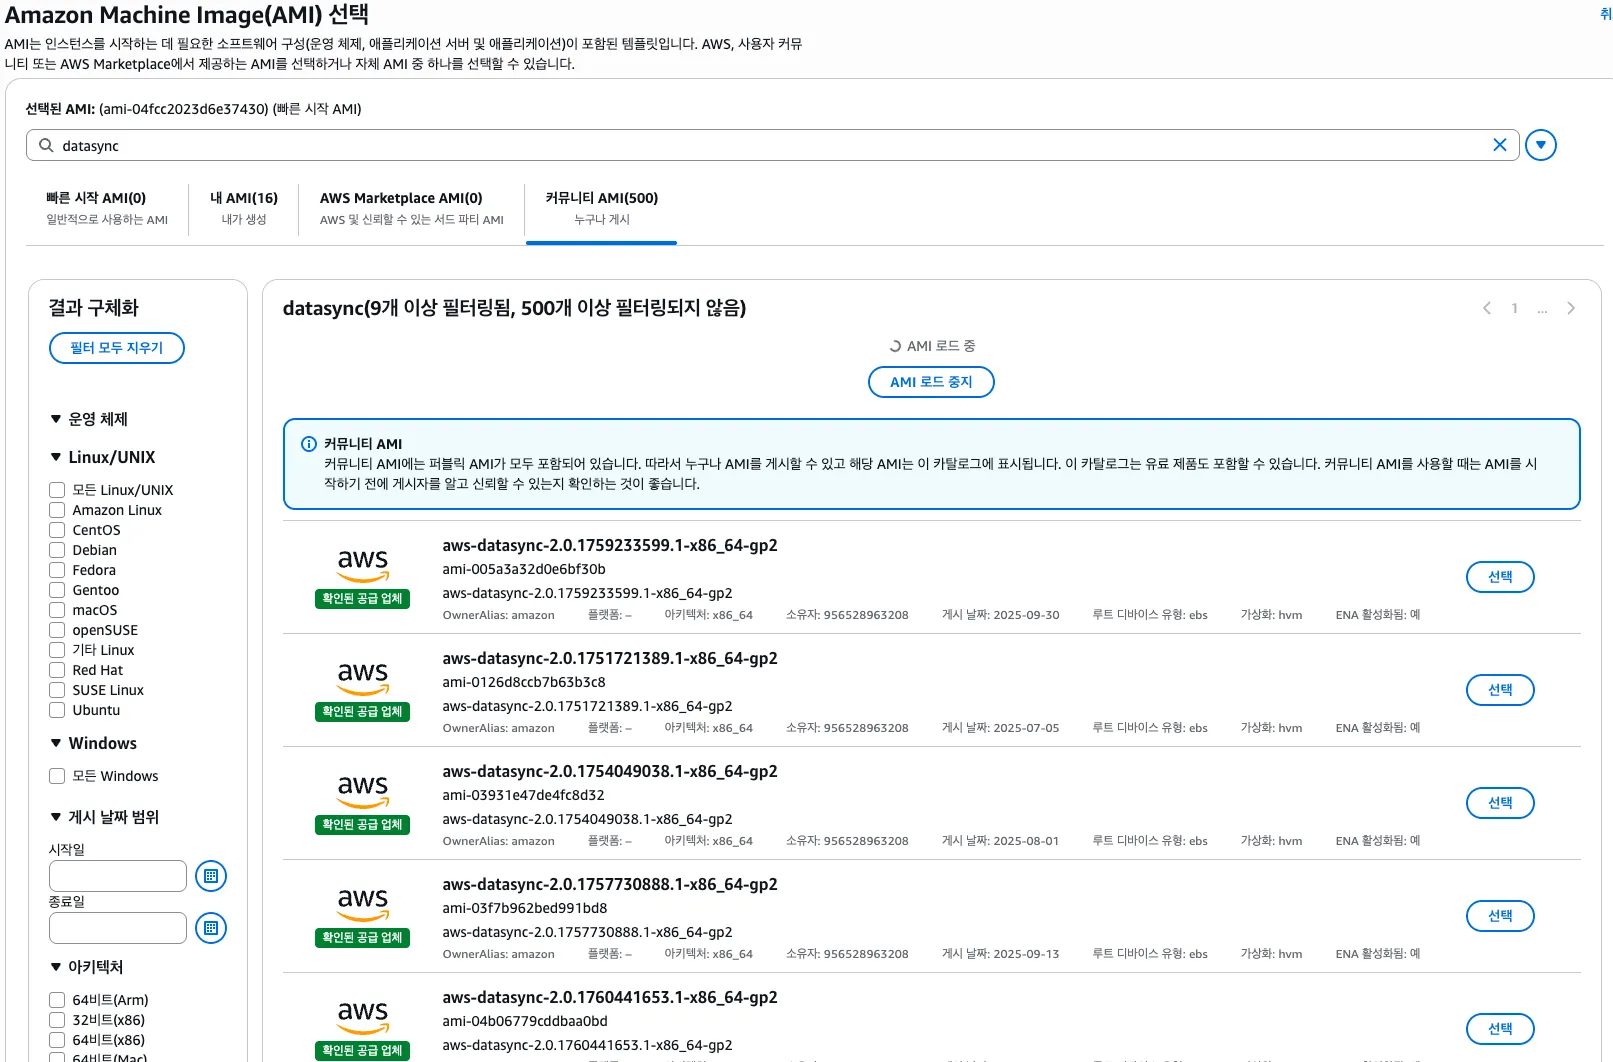Image resolution: width=1613 pixels, height=1062 pixels.
Task: Collapse the 게시 날짜 범위 section
Action: coord(56,817)
